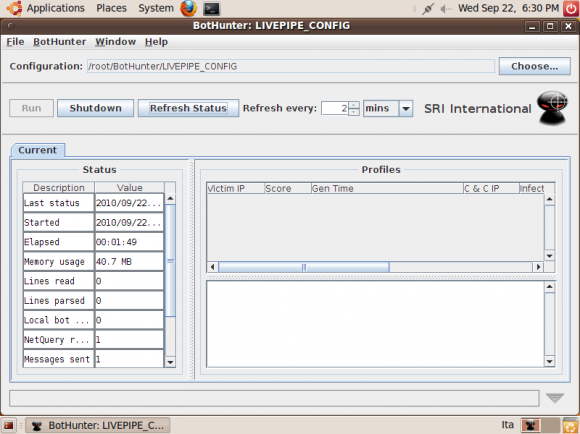Select the Current tab
The width and height of the screenshot is (580, 434).
[x=38, y=150]
